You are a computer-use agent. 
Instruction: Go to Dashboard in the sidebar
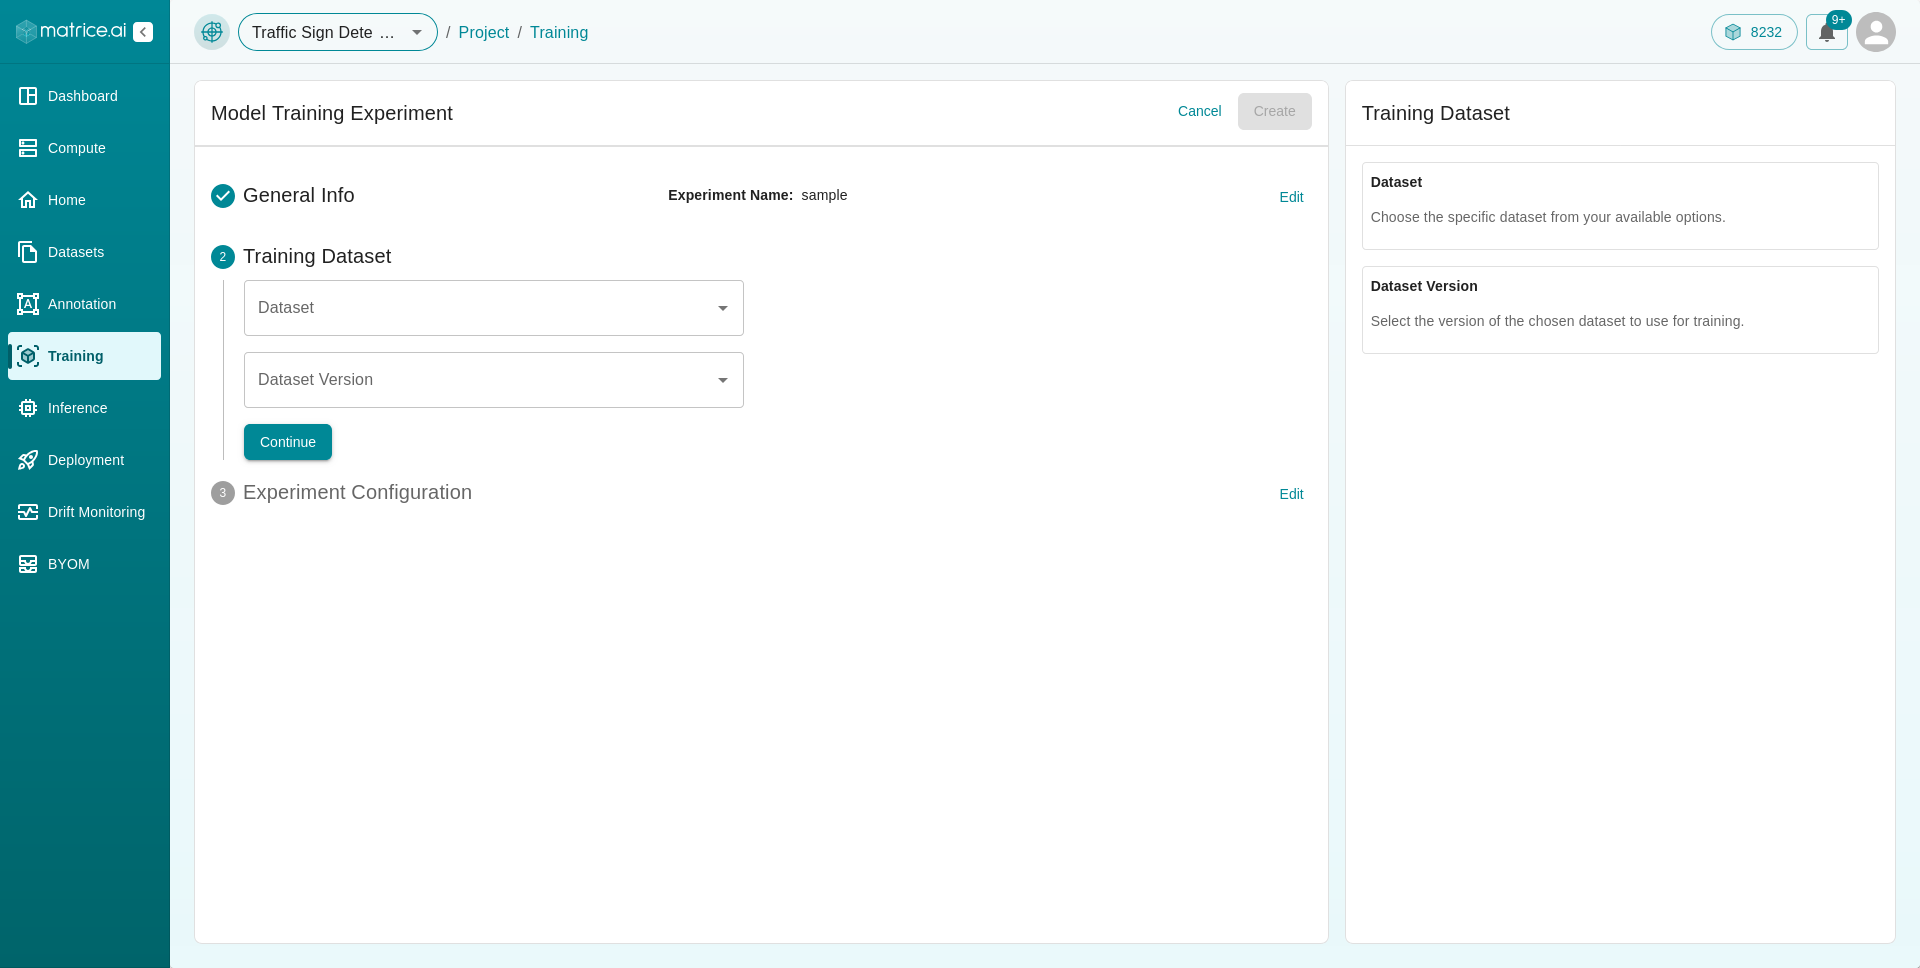(x=84, y=96)
